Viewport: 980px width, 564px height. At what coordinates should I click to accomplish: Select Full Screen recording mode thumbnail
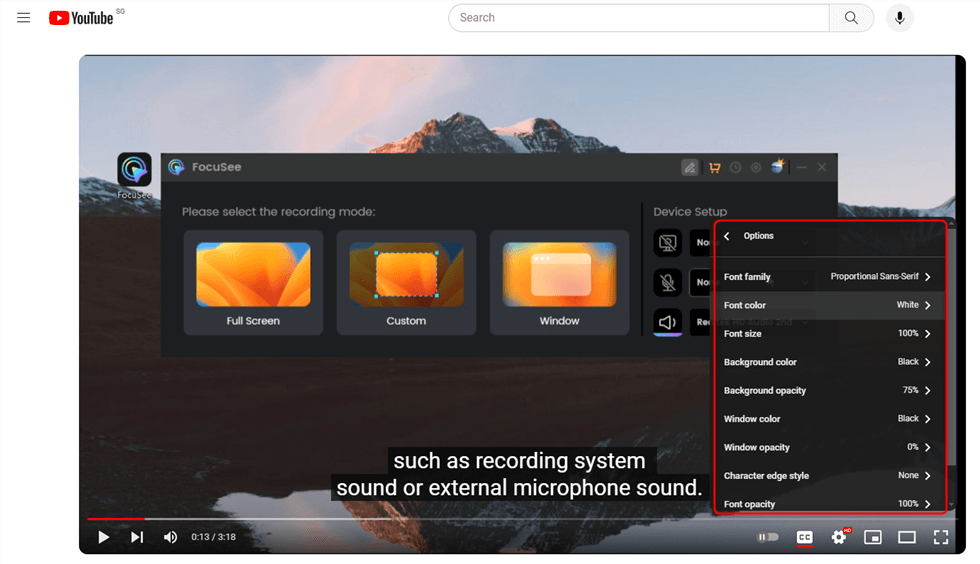(253, 274)
